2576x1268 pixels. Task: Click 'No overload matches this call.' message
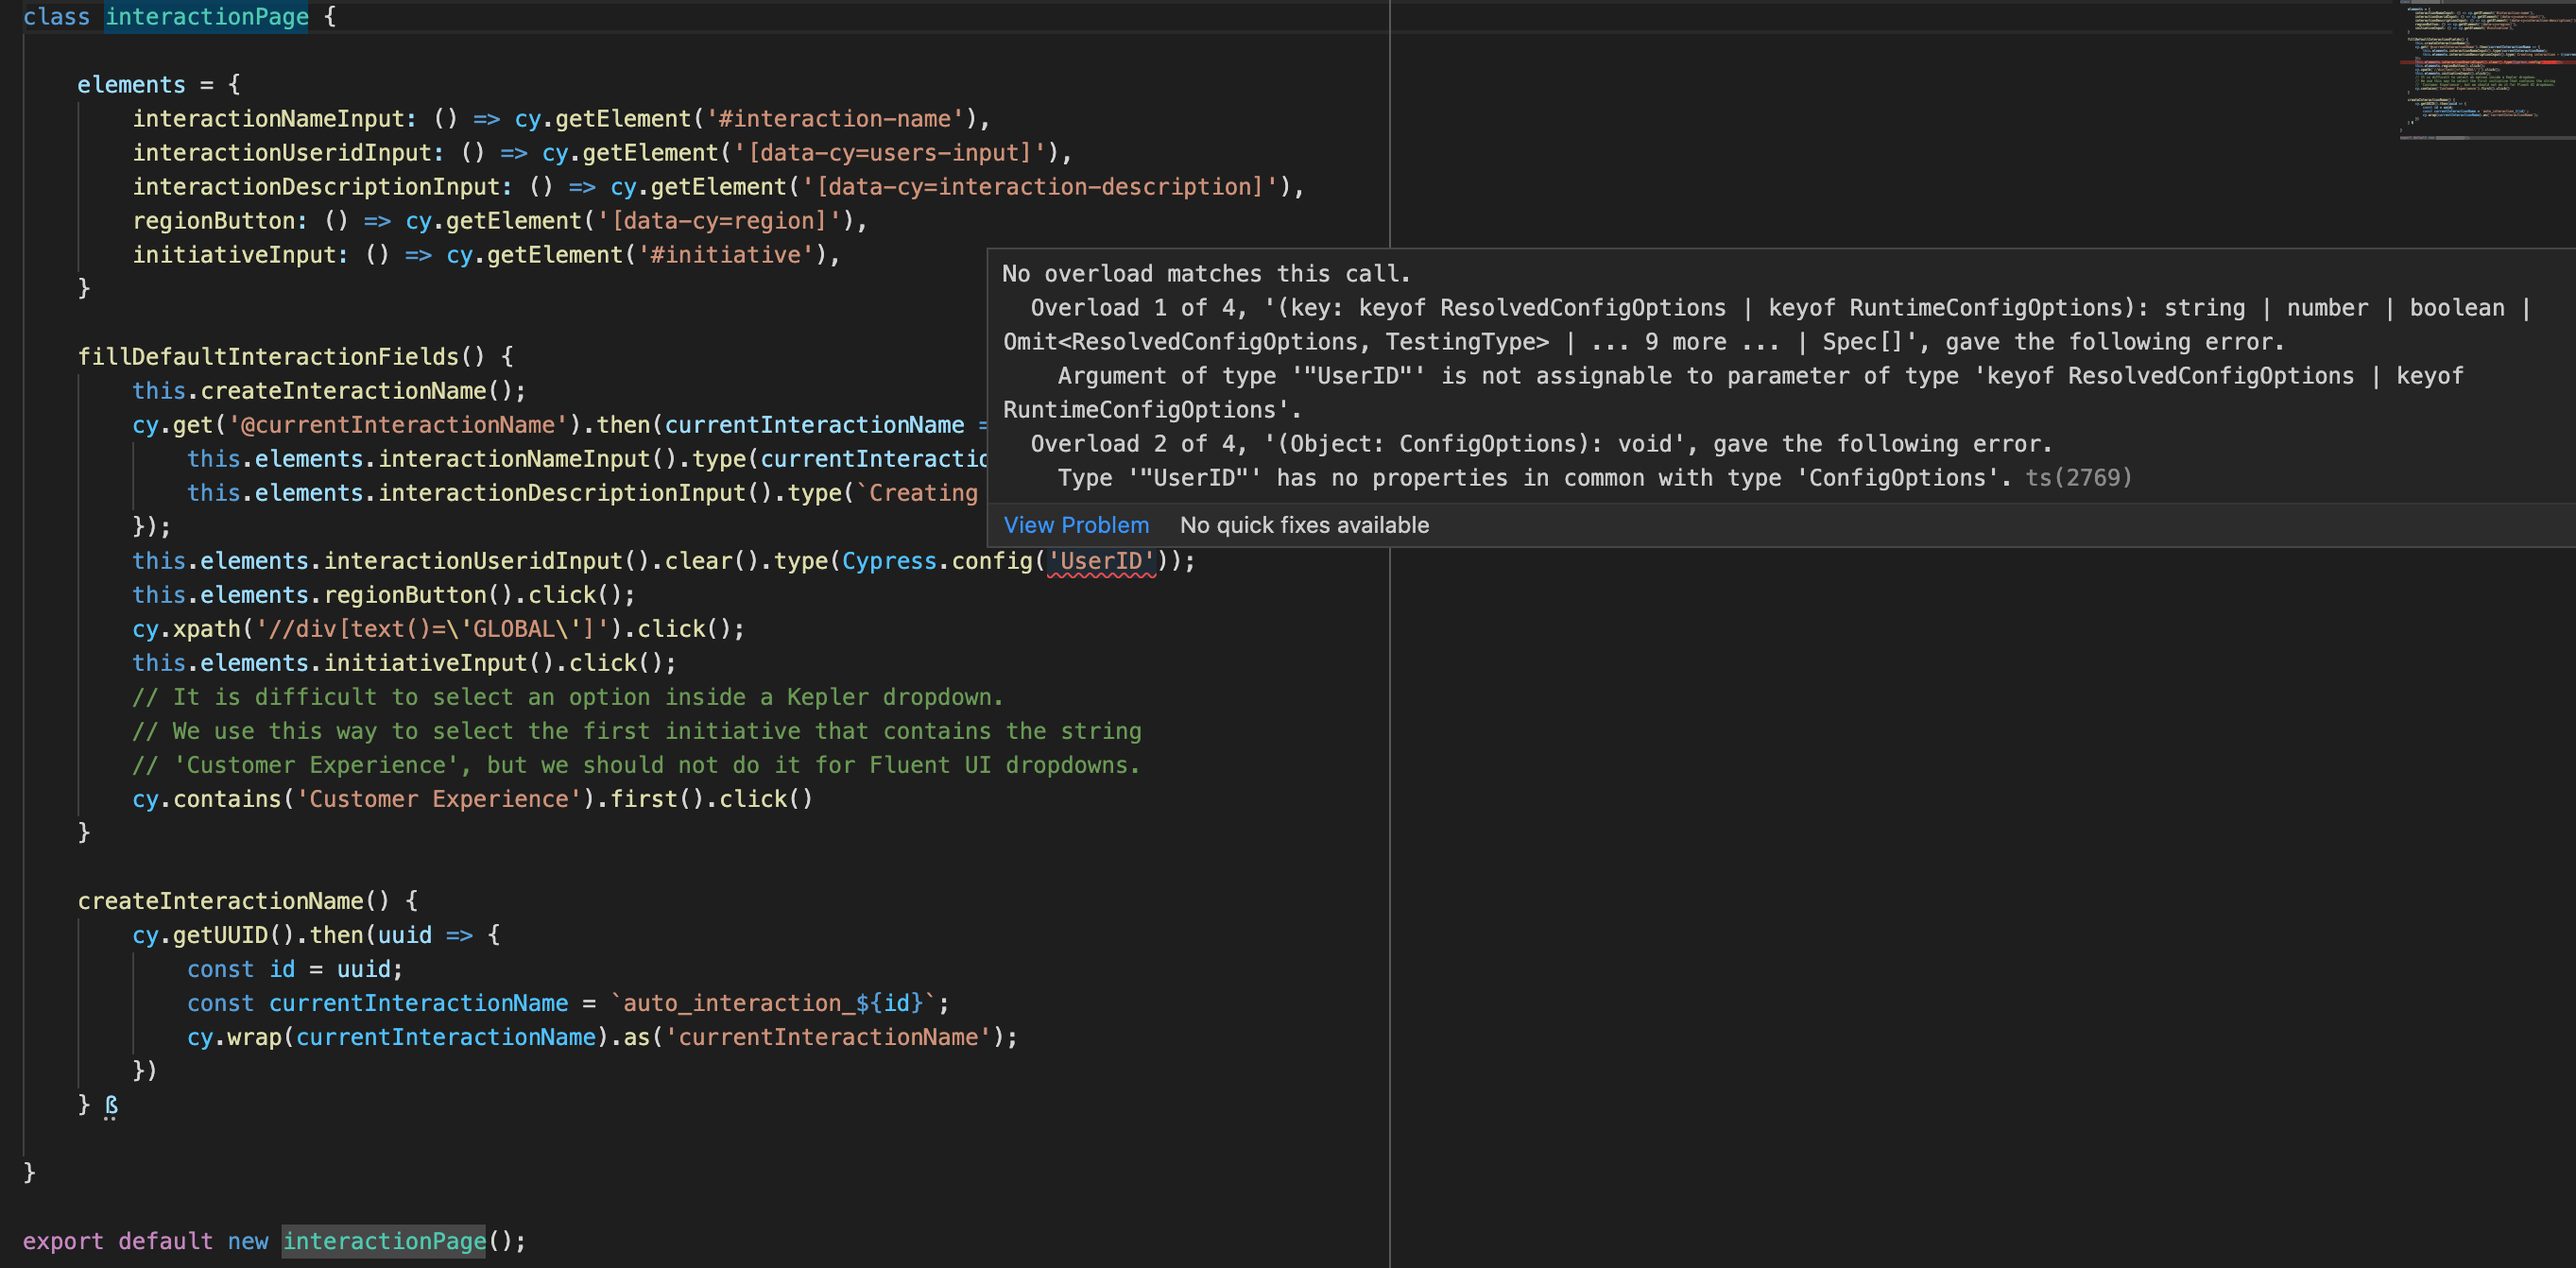coord(1206,274)
